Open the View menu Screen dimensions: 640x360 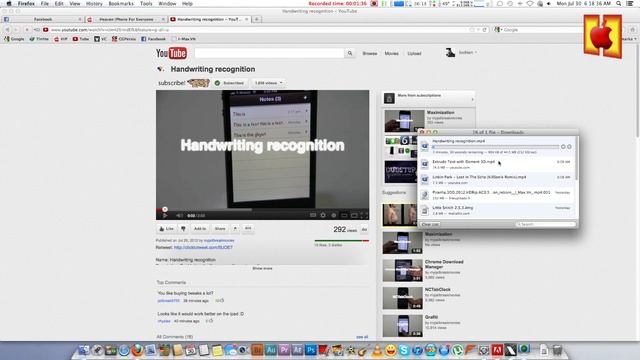click(x=75, y=4)
